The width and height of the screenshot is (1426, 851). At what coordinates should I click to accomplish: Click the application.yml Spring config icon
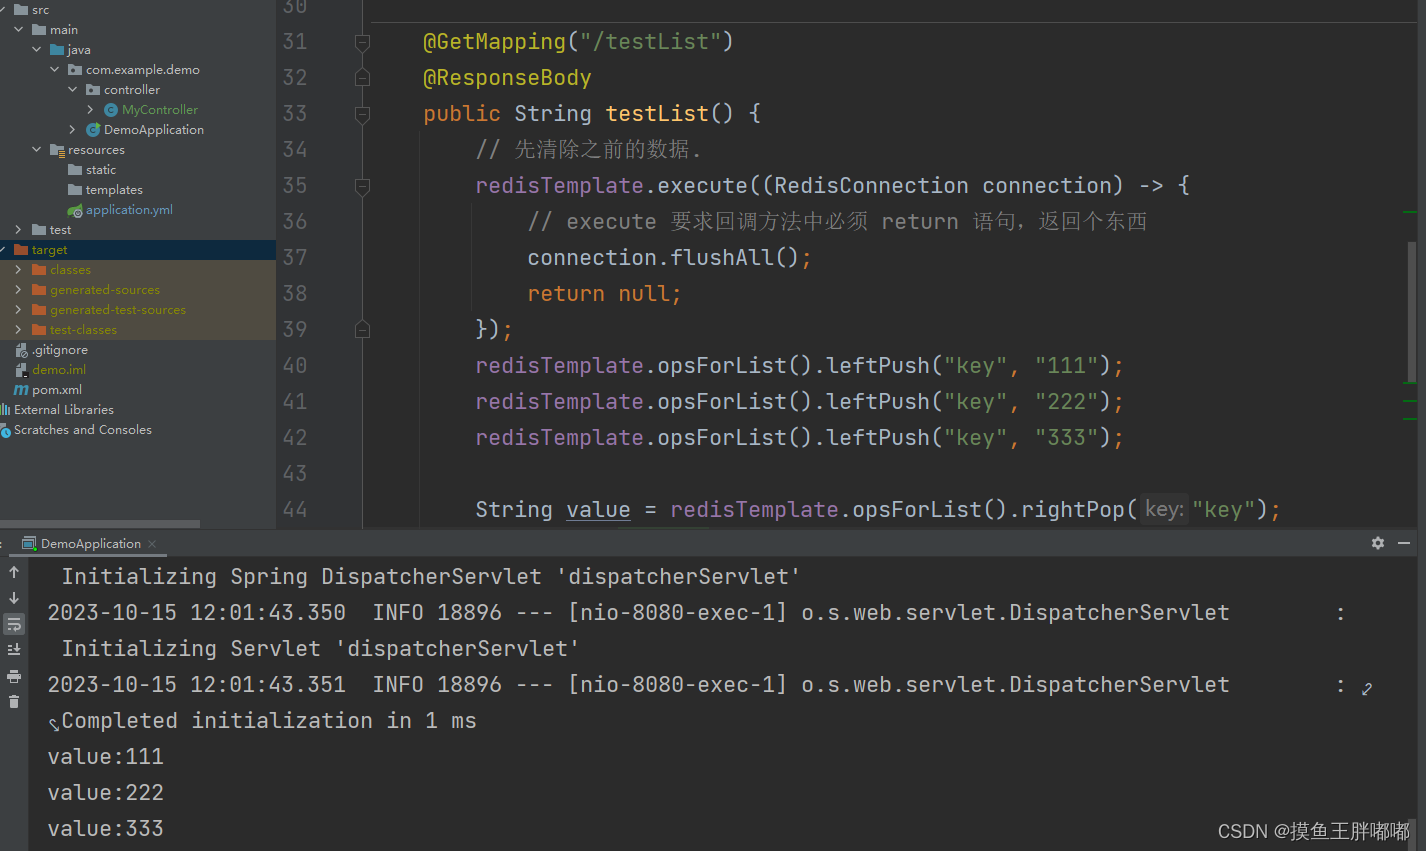coord(75,210)
